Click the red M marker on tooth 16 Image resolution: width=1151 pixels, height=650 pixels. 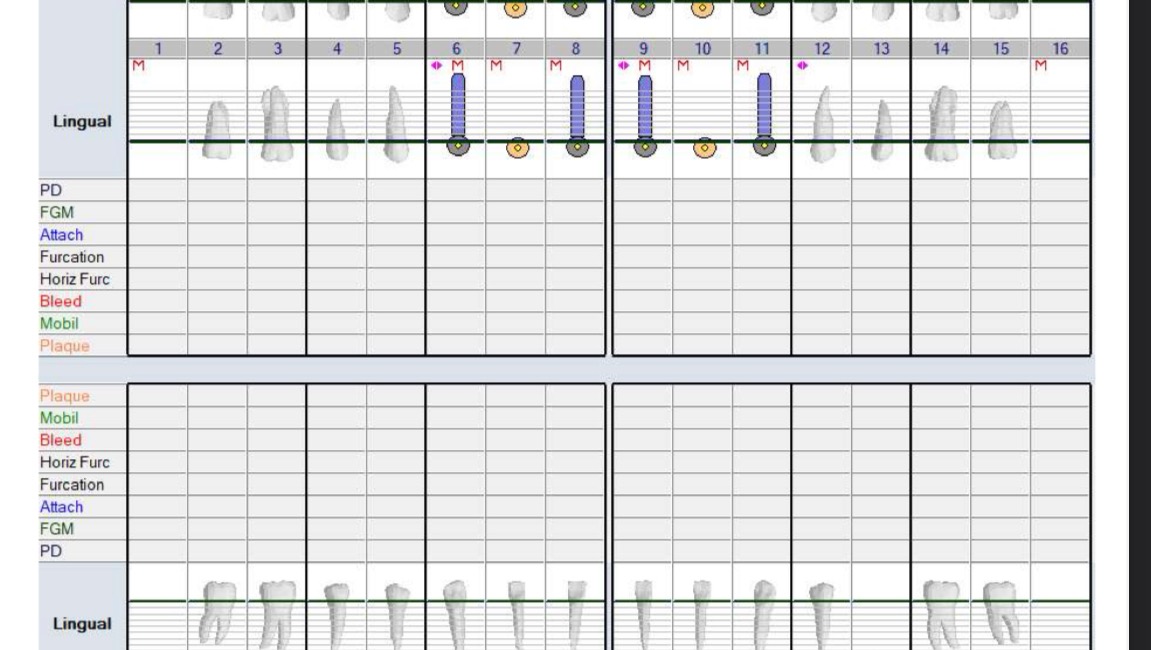[1040, 65]
